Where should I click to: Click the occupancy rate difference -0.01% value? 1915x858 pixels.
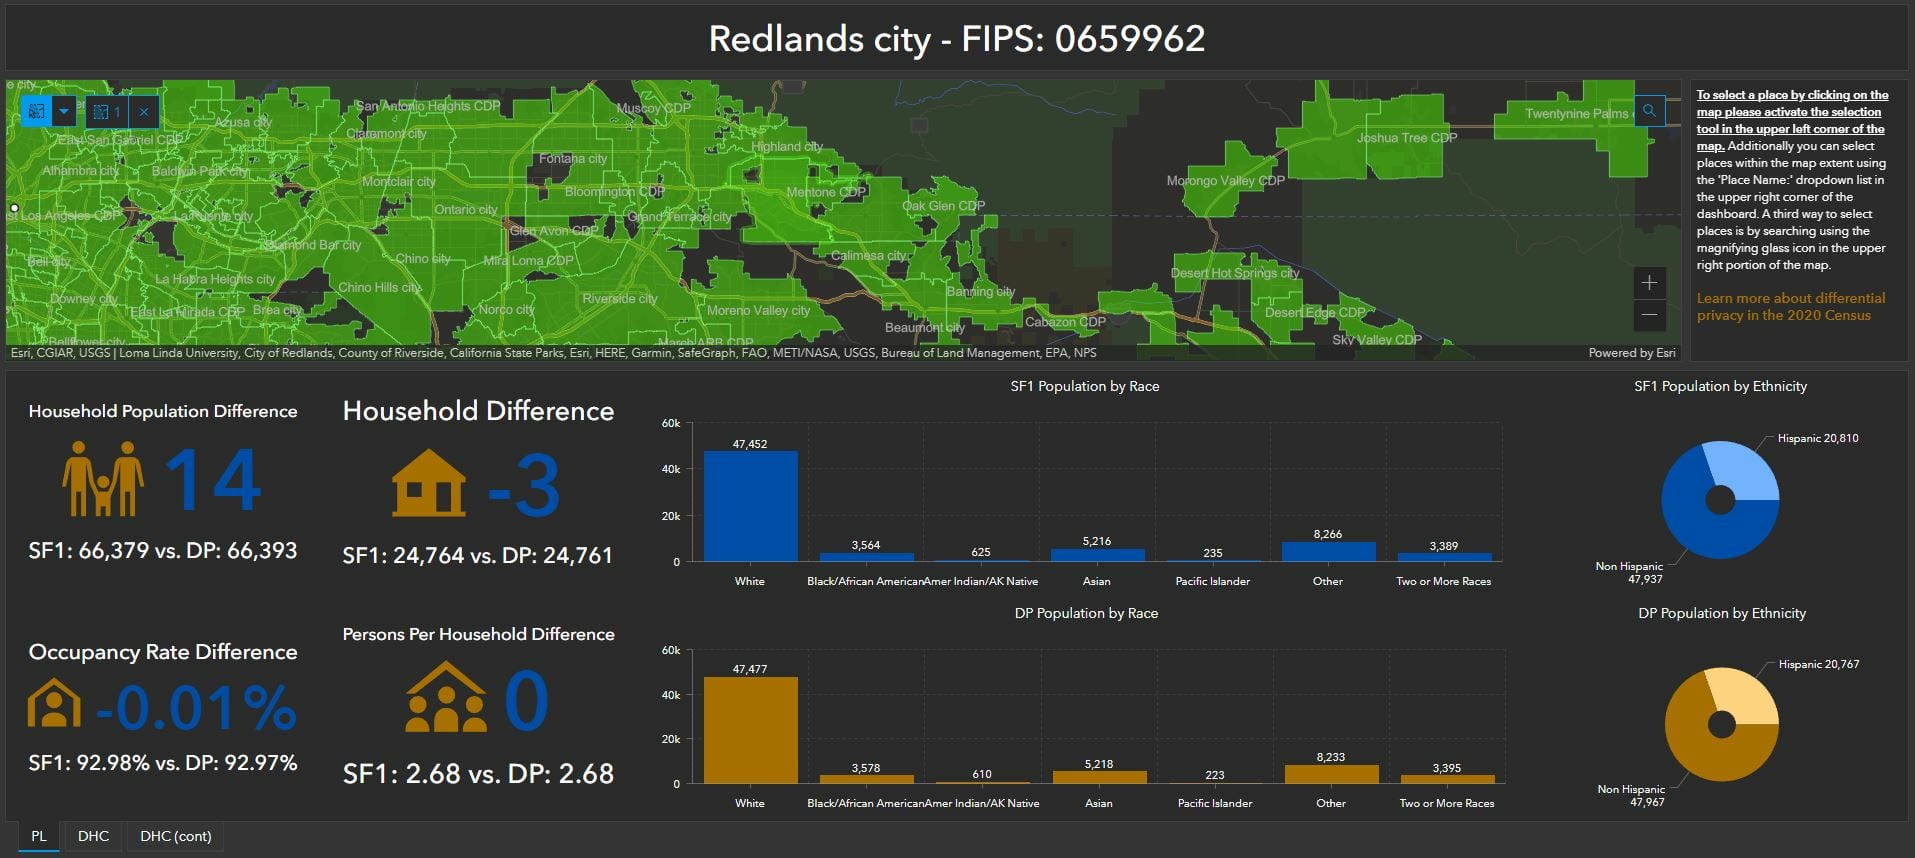pyautogui.click(x=196, y=707)
